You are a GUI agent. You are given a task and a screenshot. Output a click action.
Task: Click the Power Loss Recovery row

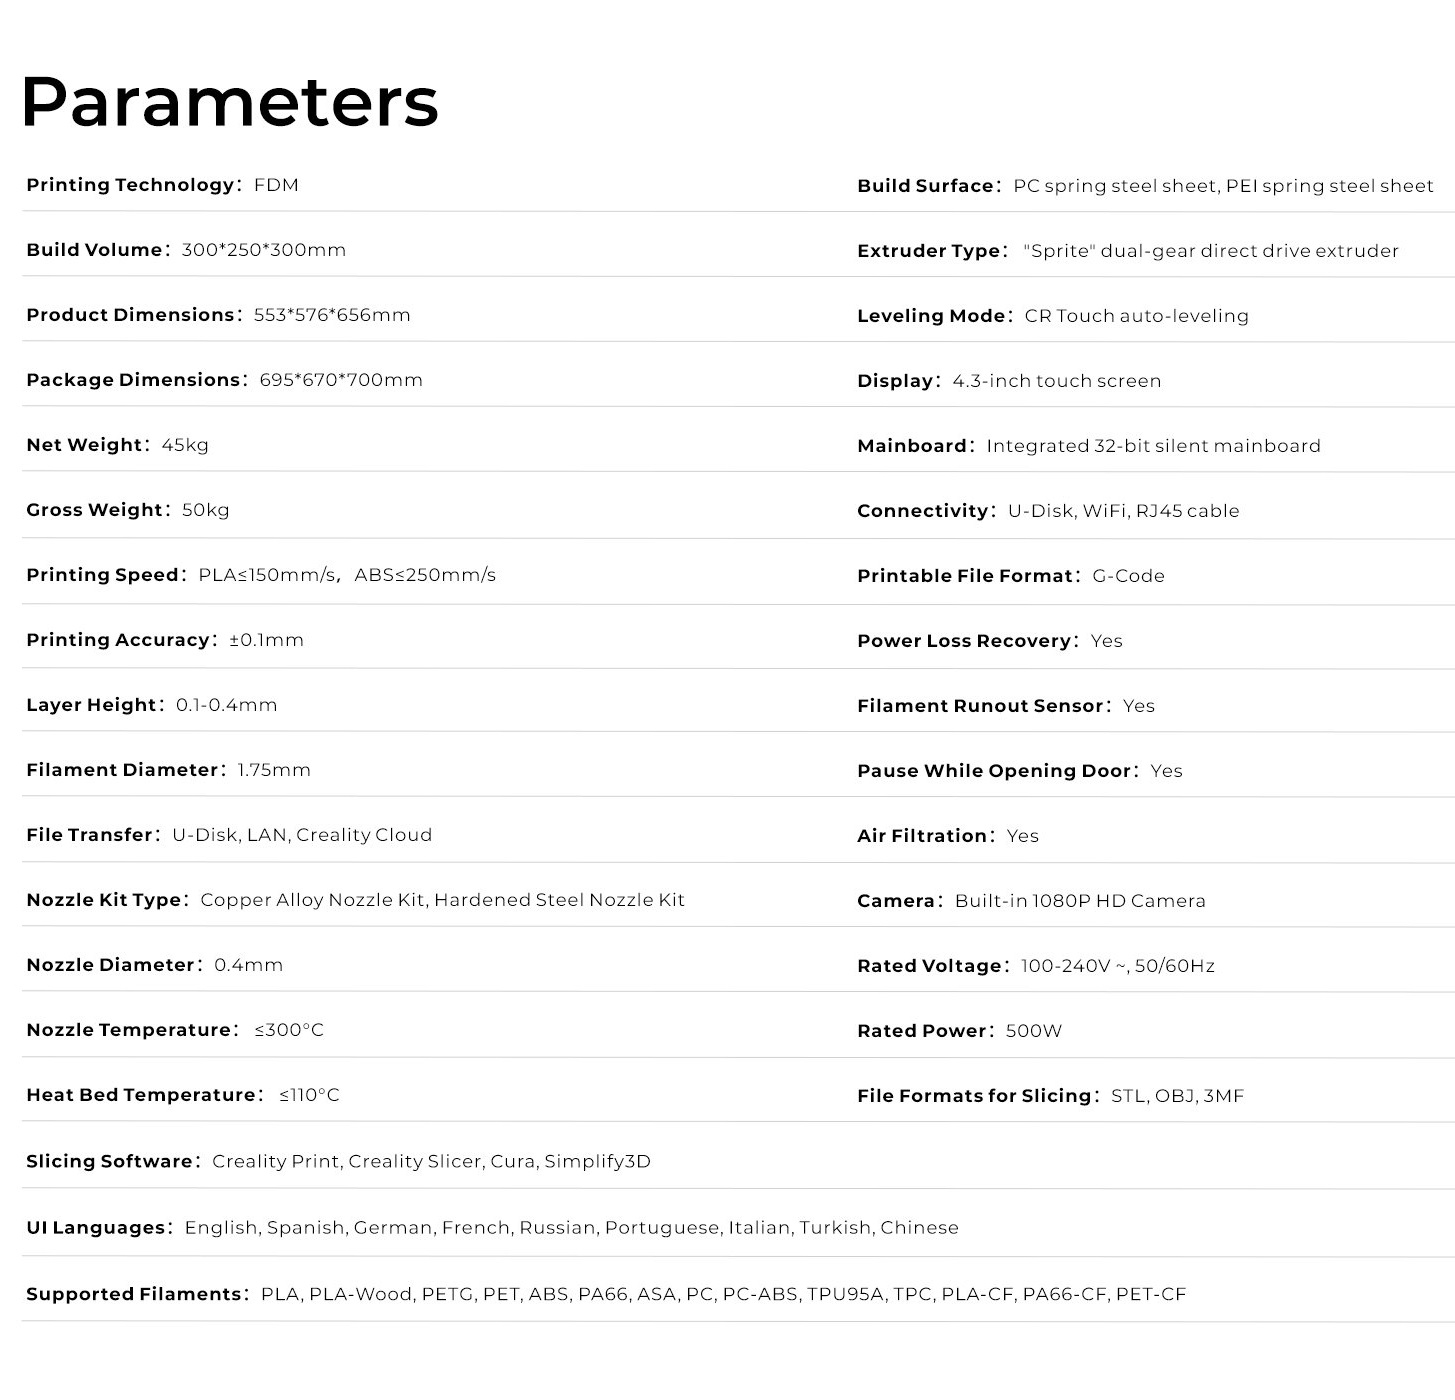coord(989,641)
